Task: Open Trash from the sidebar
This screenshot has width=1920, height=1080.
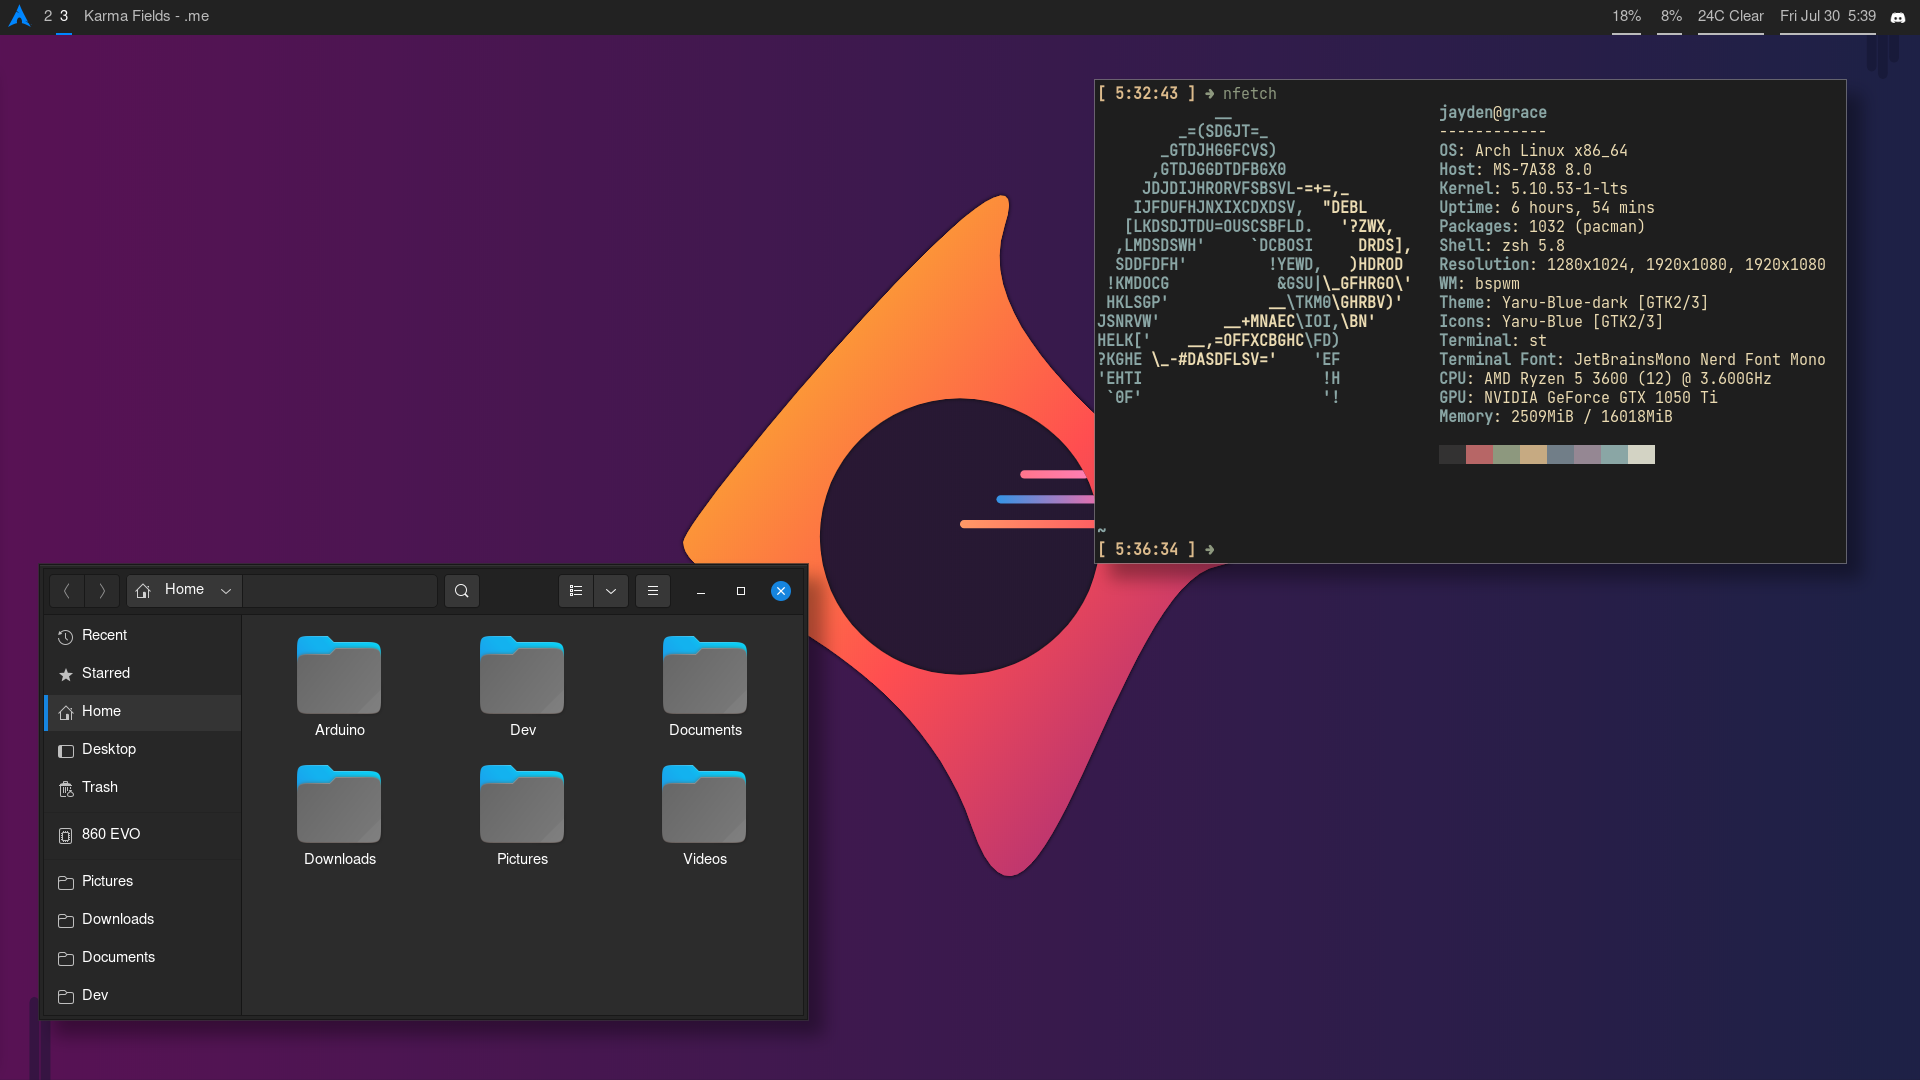Action: tap(100, 787)
